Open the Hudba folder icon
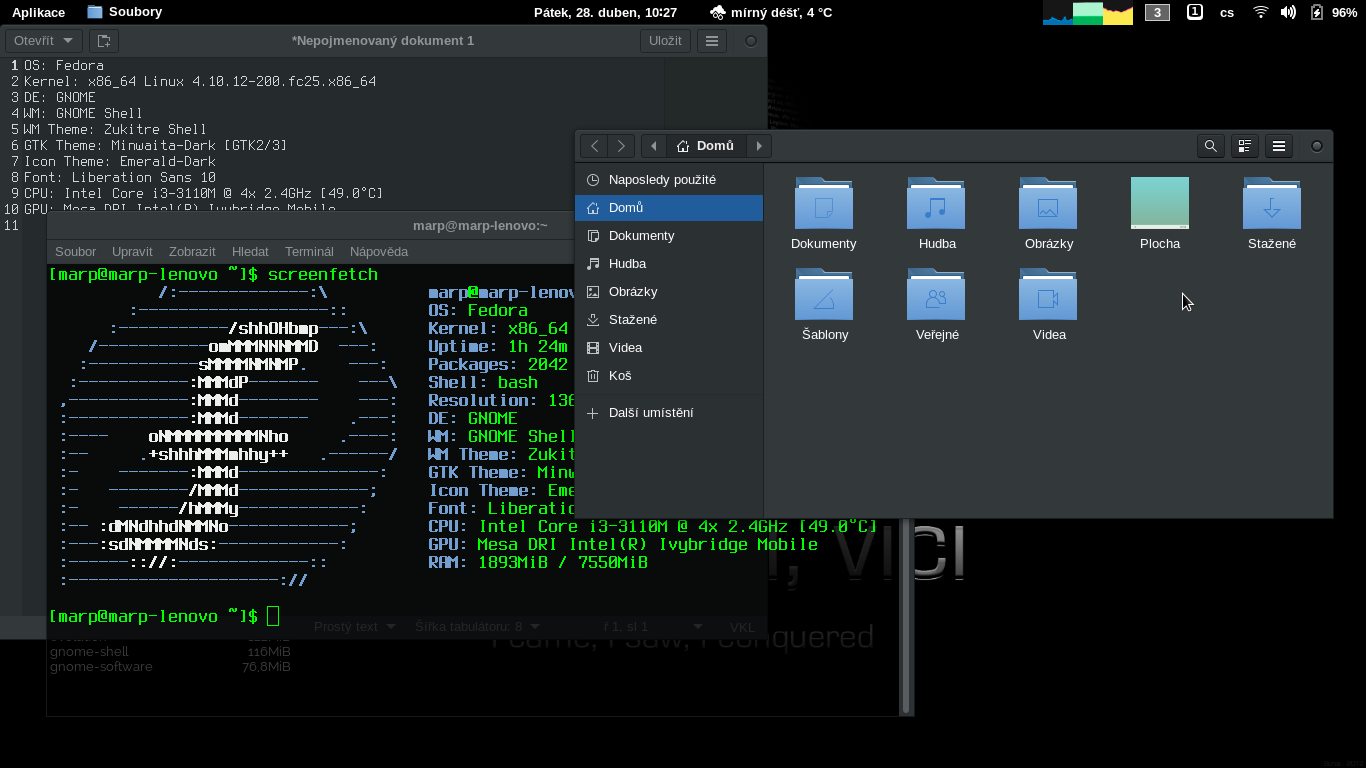1366x768 pixels. (x=936, y=203)
